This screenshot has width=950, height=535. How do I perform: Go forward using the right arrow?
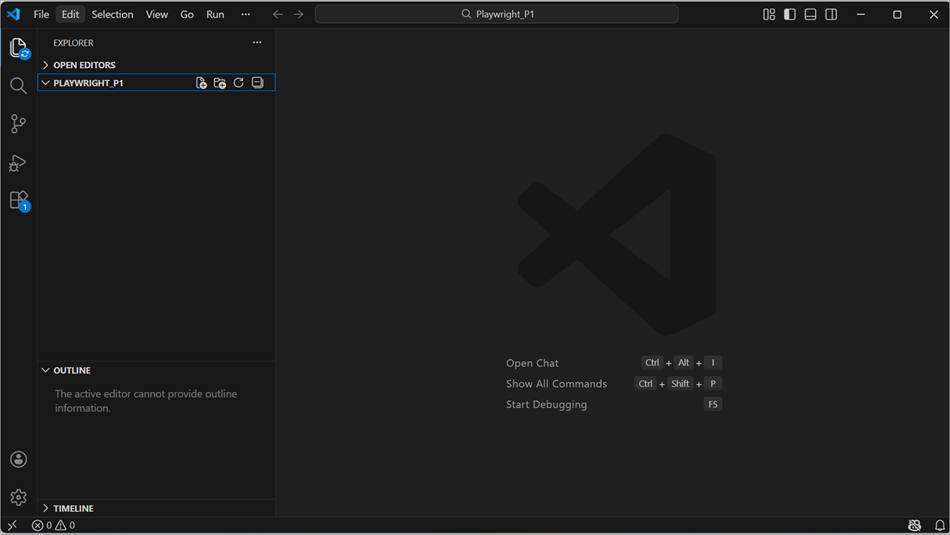tap(298, 14)
